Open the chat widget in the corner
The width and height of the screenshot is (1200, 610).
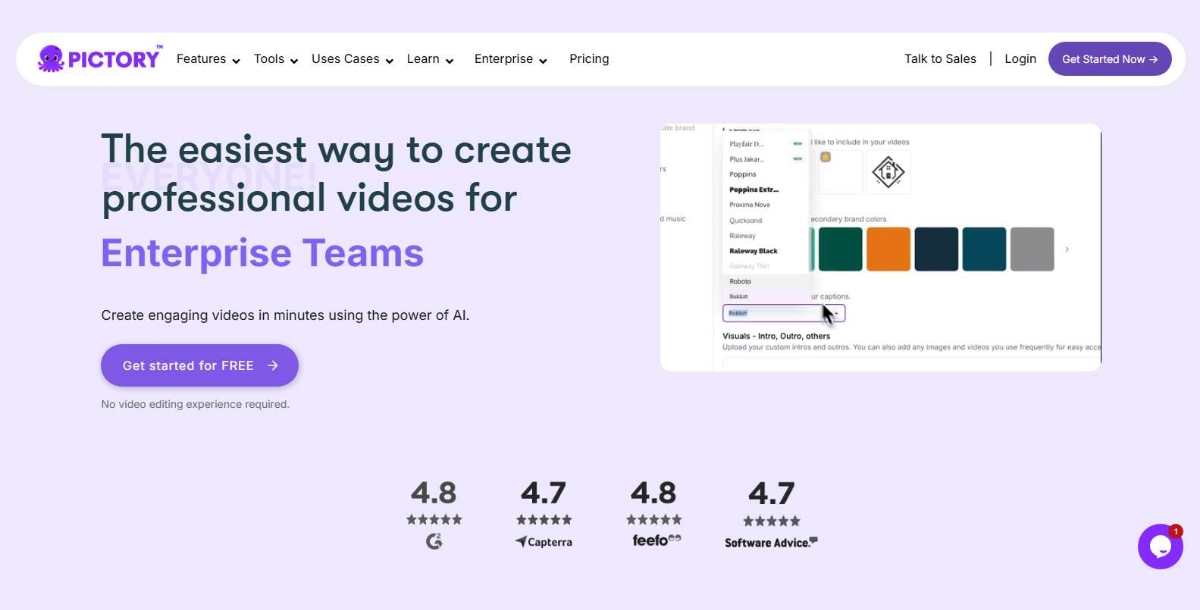1160,546
